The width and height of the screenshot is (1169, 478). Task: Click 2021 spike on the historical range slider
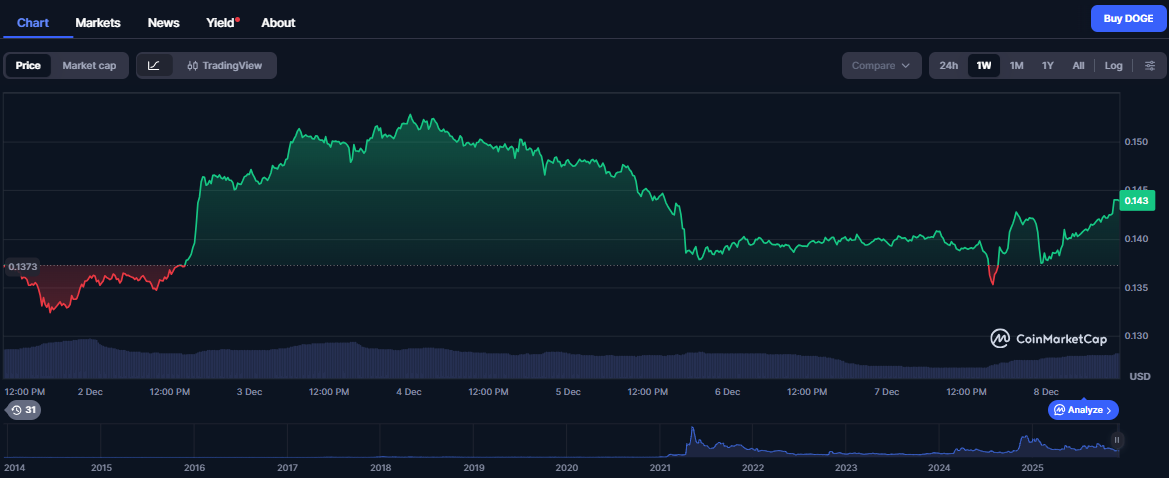[x=691, y=438]
